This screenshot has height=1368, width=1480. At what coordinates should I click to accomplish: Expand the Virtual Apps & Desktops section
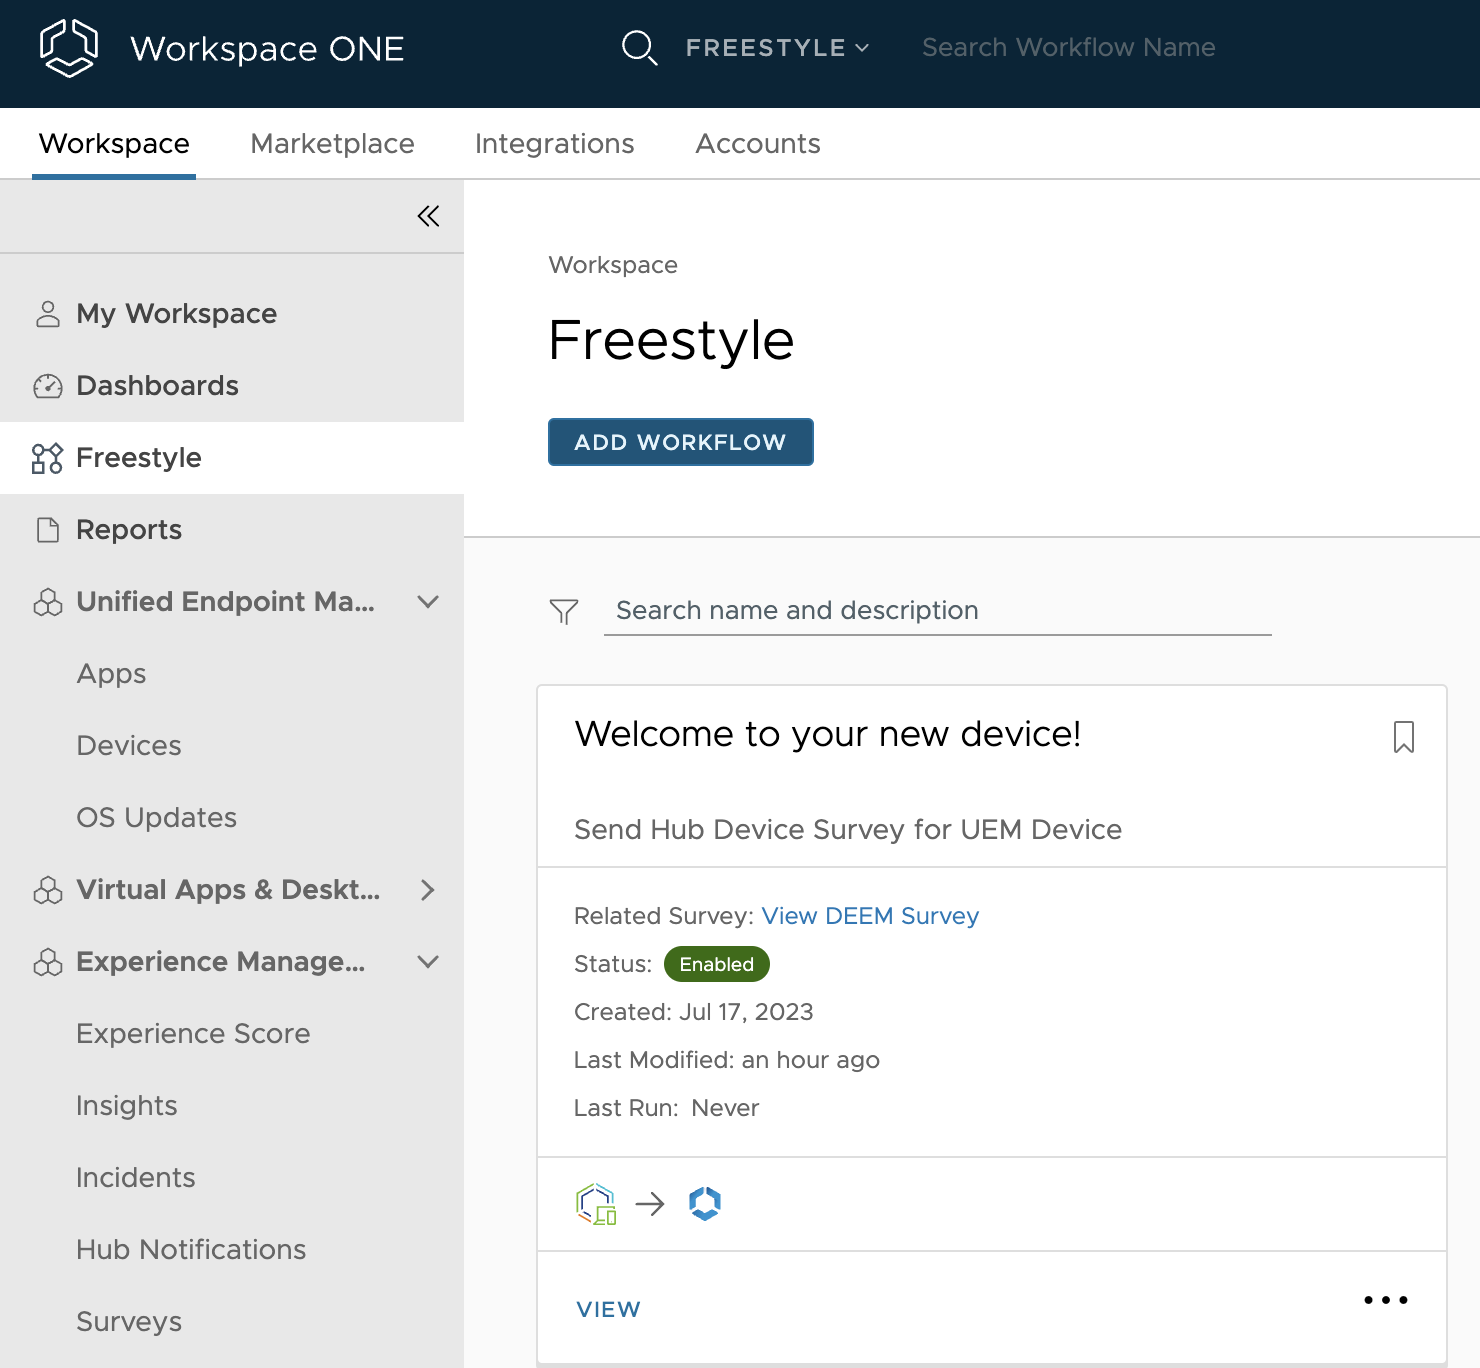(x=428, y=890)
